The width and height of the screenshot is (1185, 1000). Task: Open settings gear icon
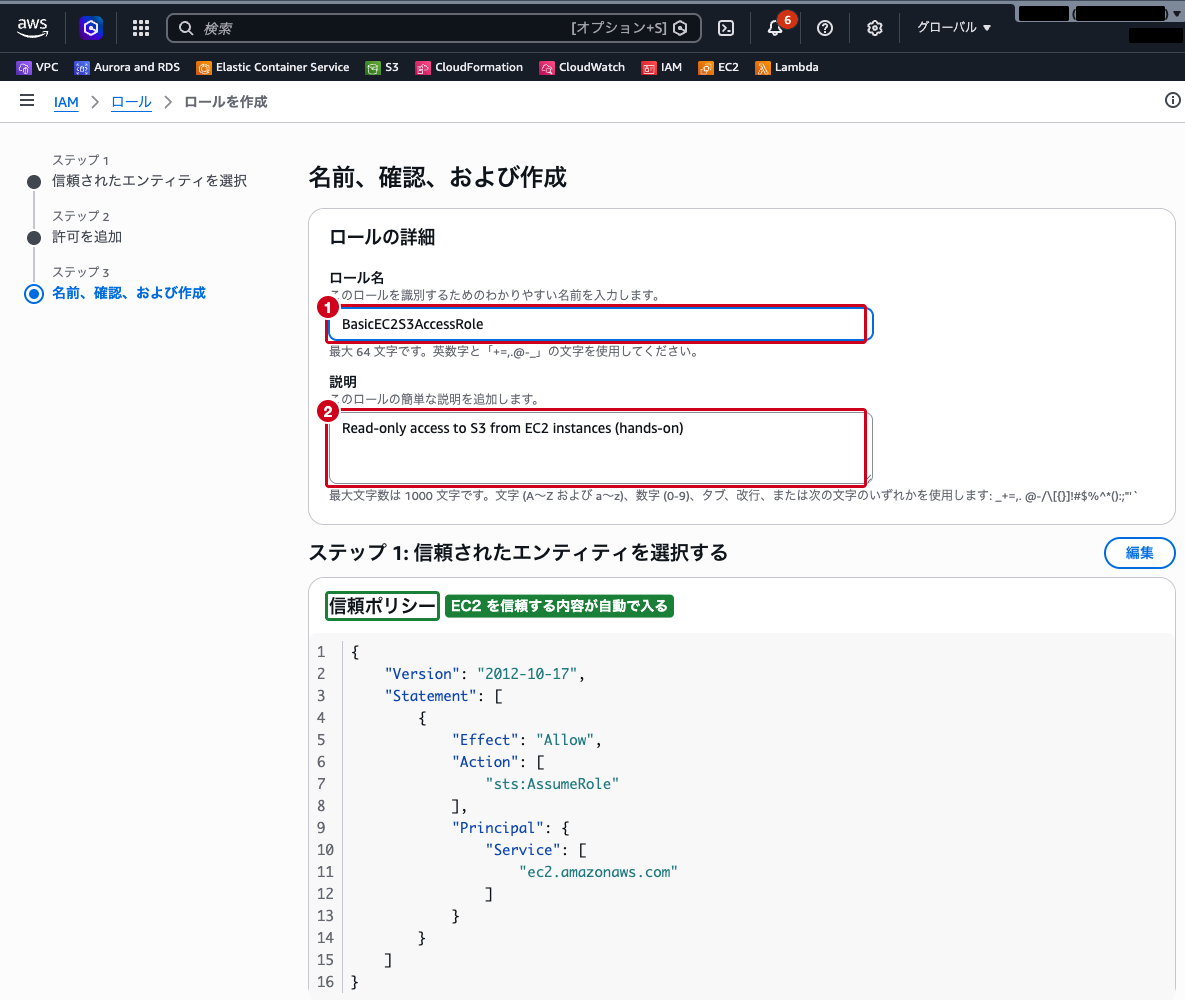[874, 28]
